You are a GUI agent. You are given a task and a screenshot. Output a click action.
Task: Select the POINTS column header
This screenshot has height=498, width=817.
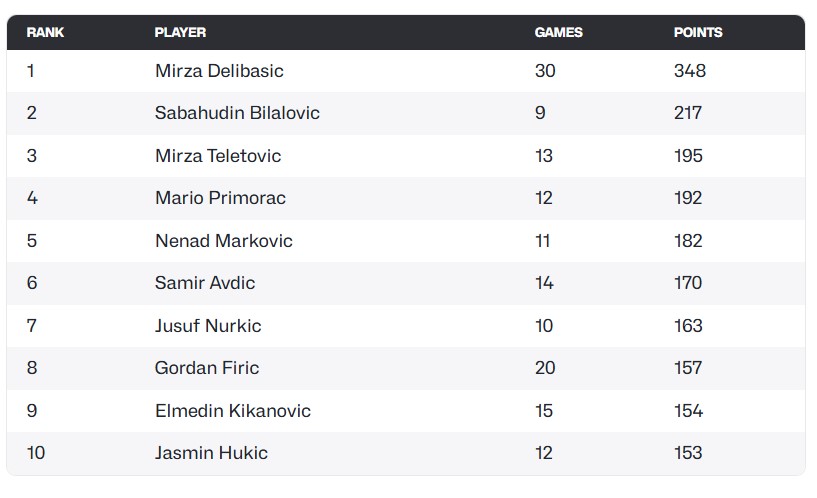pos(697,32)
